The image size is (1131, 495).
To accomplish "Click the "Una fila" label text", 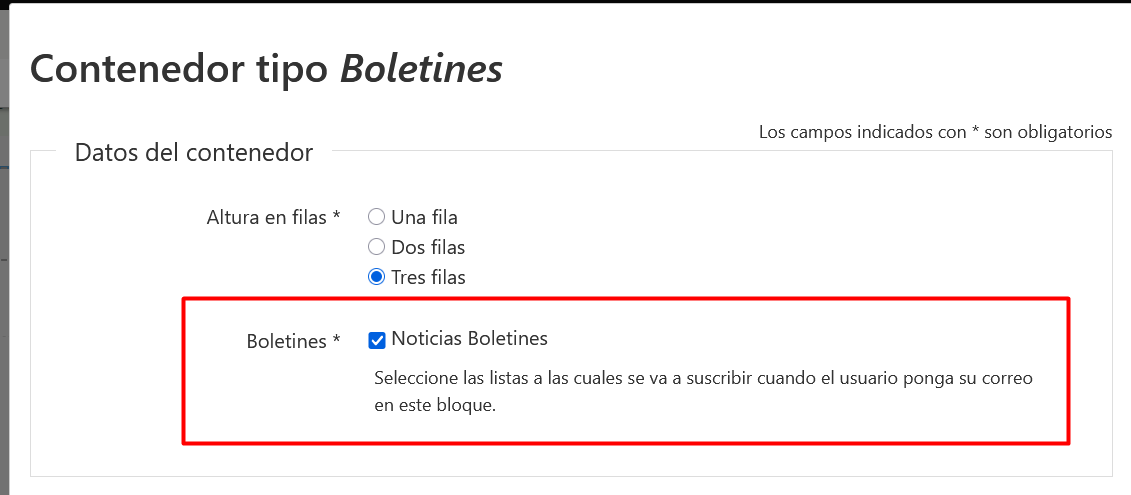I will coord(424,217).
